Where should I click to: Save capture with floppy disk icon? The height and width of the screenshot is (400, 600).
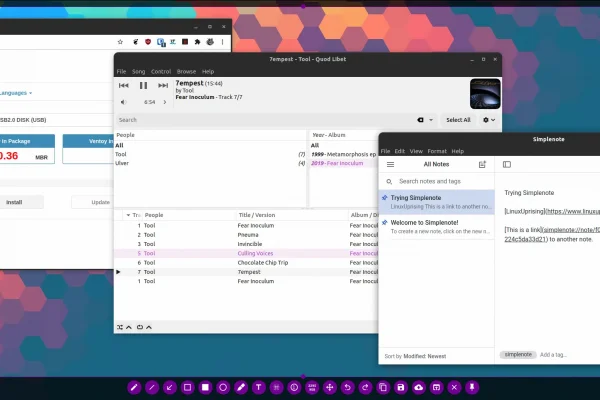coord(401,387)
